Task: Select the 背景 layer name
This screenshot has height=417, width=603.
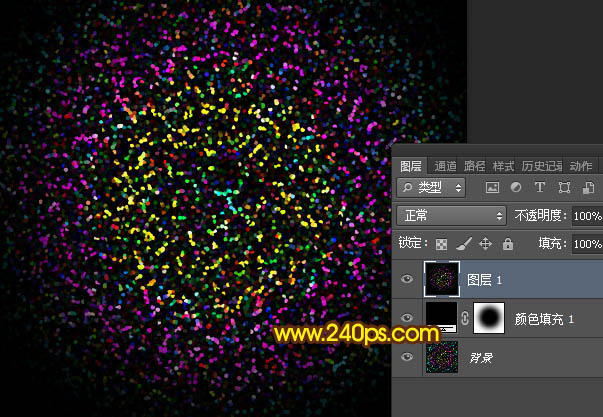Action: (481, 358)
